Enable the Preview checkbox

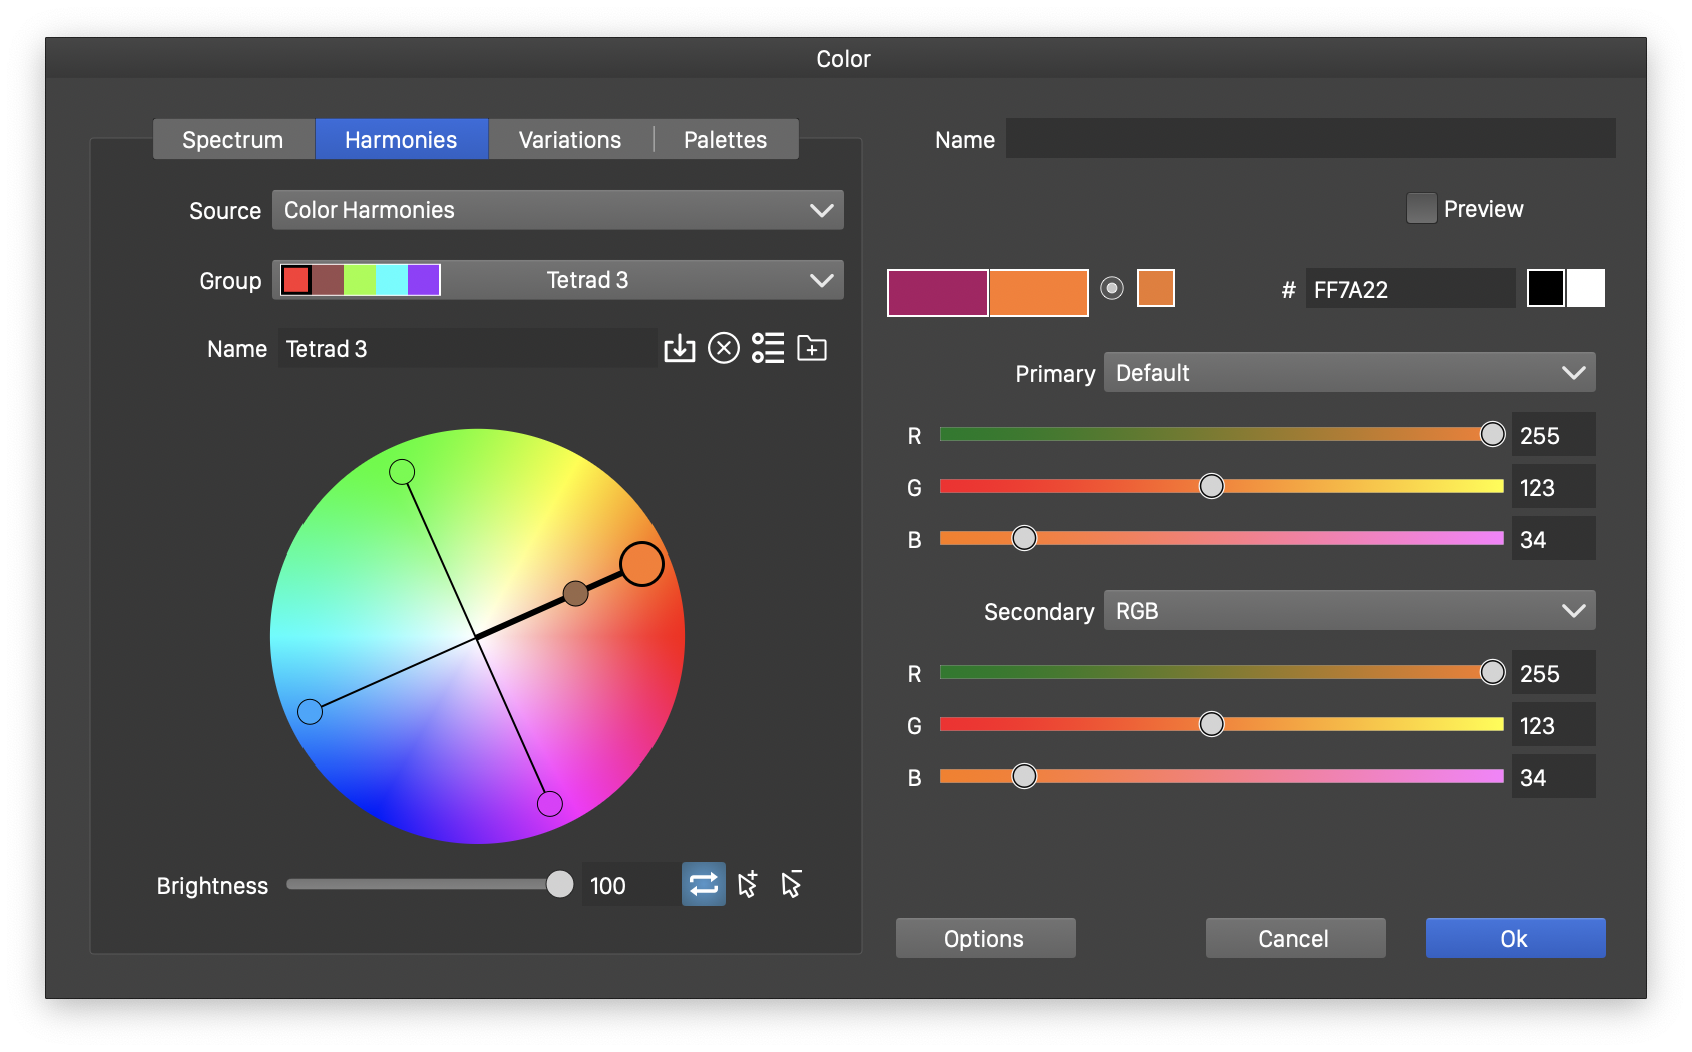[1421, 209]
